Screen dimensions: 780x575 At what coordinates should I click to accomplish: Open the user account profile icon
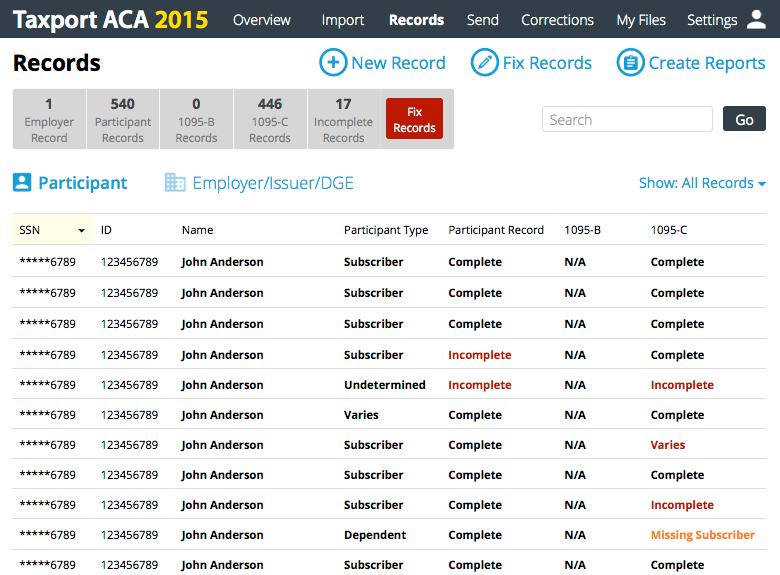pos(756,19)
